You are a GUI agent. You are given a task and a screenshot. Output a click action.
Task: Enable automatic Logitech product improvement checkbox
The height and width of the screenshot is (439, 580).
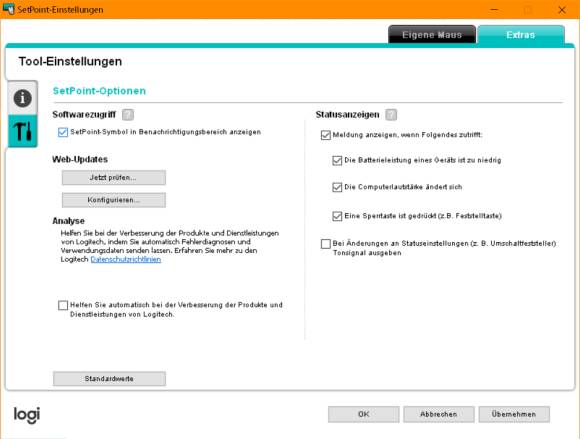63,305
